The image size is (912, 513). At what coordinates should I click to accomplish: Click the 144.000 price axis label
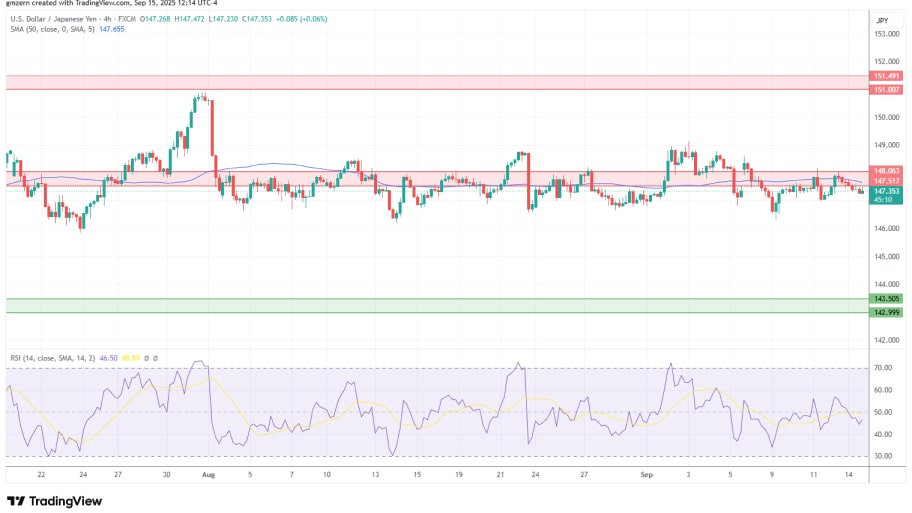click(x=886, y=284)
